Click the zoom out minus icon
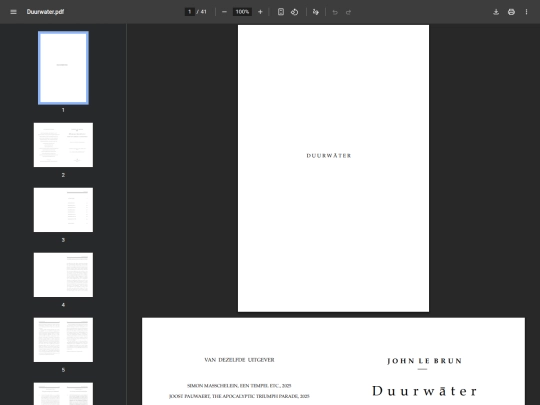This screenshot has height=405, width=540. pos(224,12)
